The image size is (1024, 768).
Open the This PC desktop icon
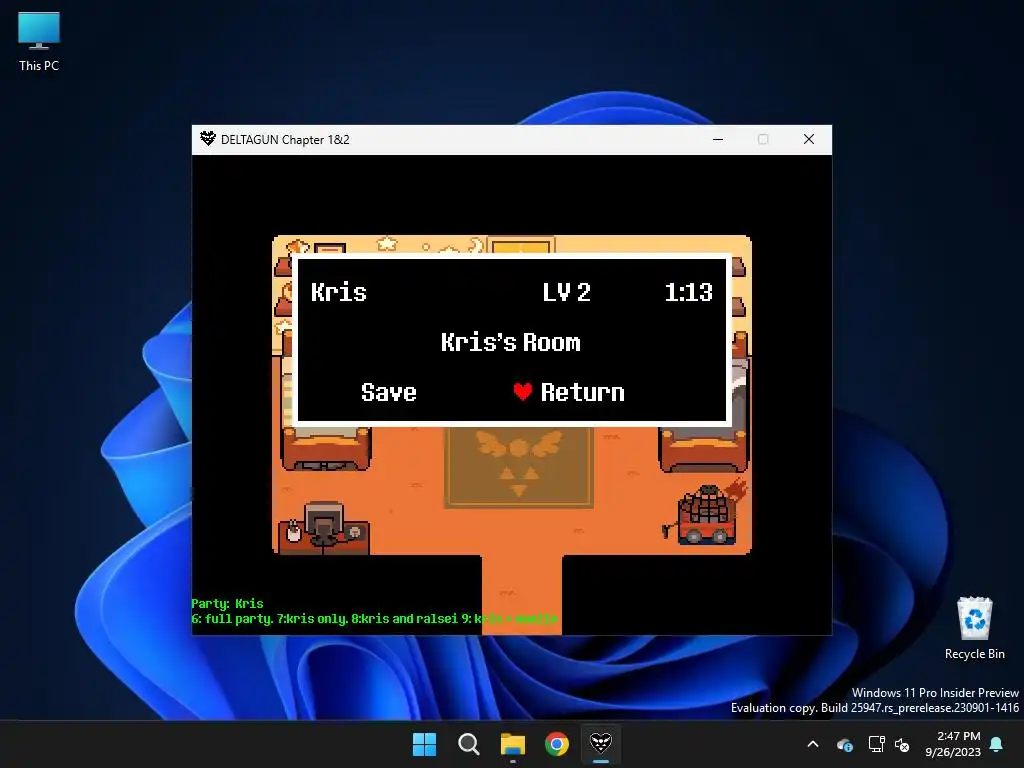(39, 42)
